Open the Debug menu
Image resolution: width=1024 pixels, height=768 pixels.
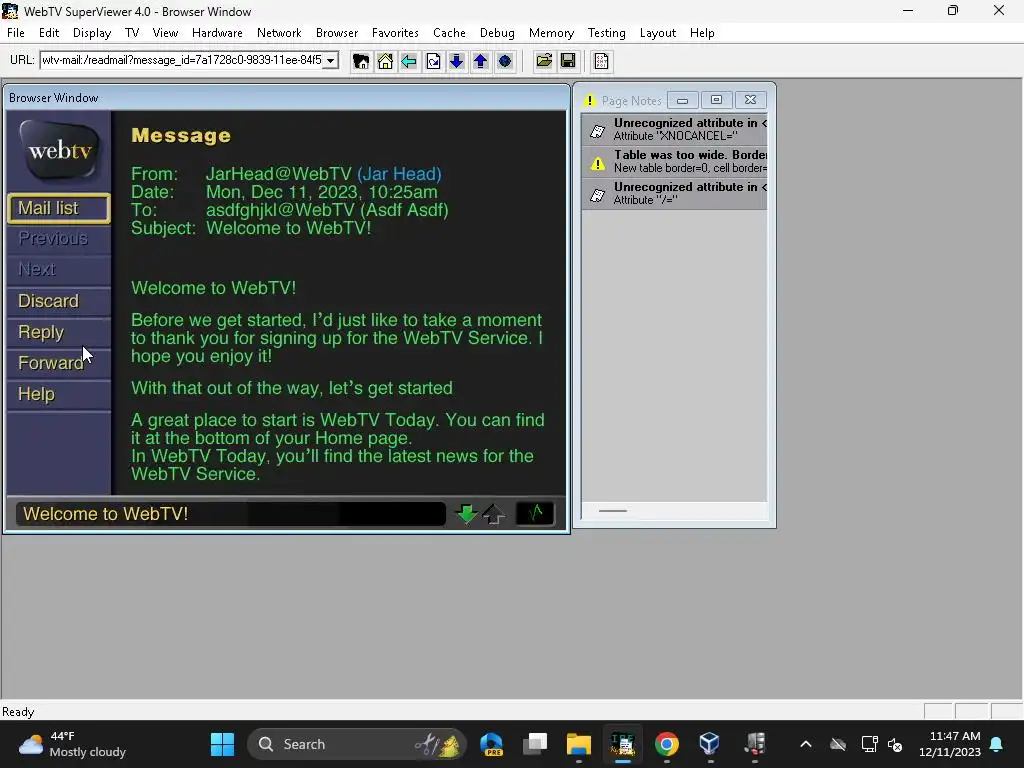pos(497,33)
